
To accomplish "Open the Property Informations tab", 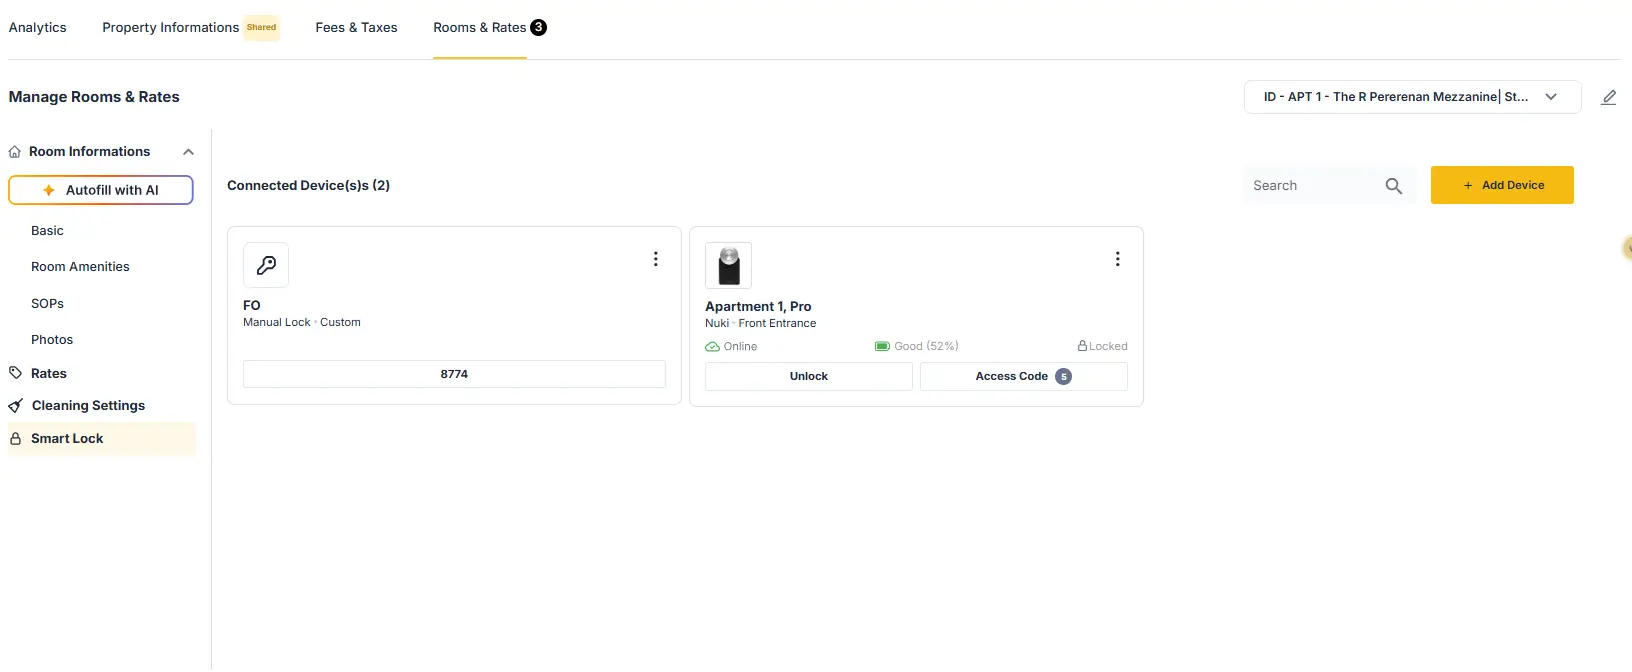I will (x=170, y=28).
